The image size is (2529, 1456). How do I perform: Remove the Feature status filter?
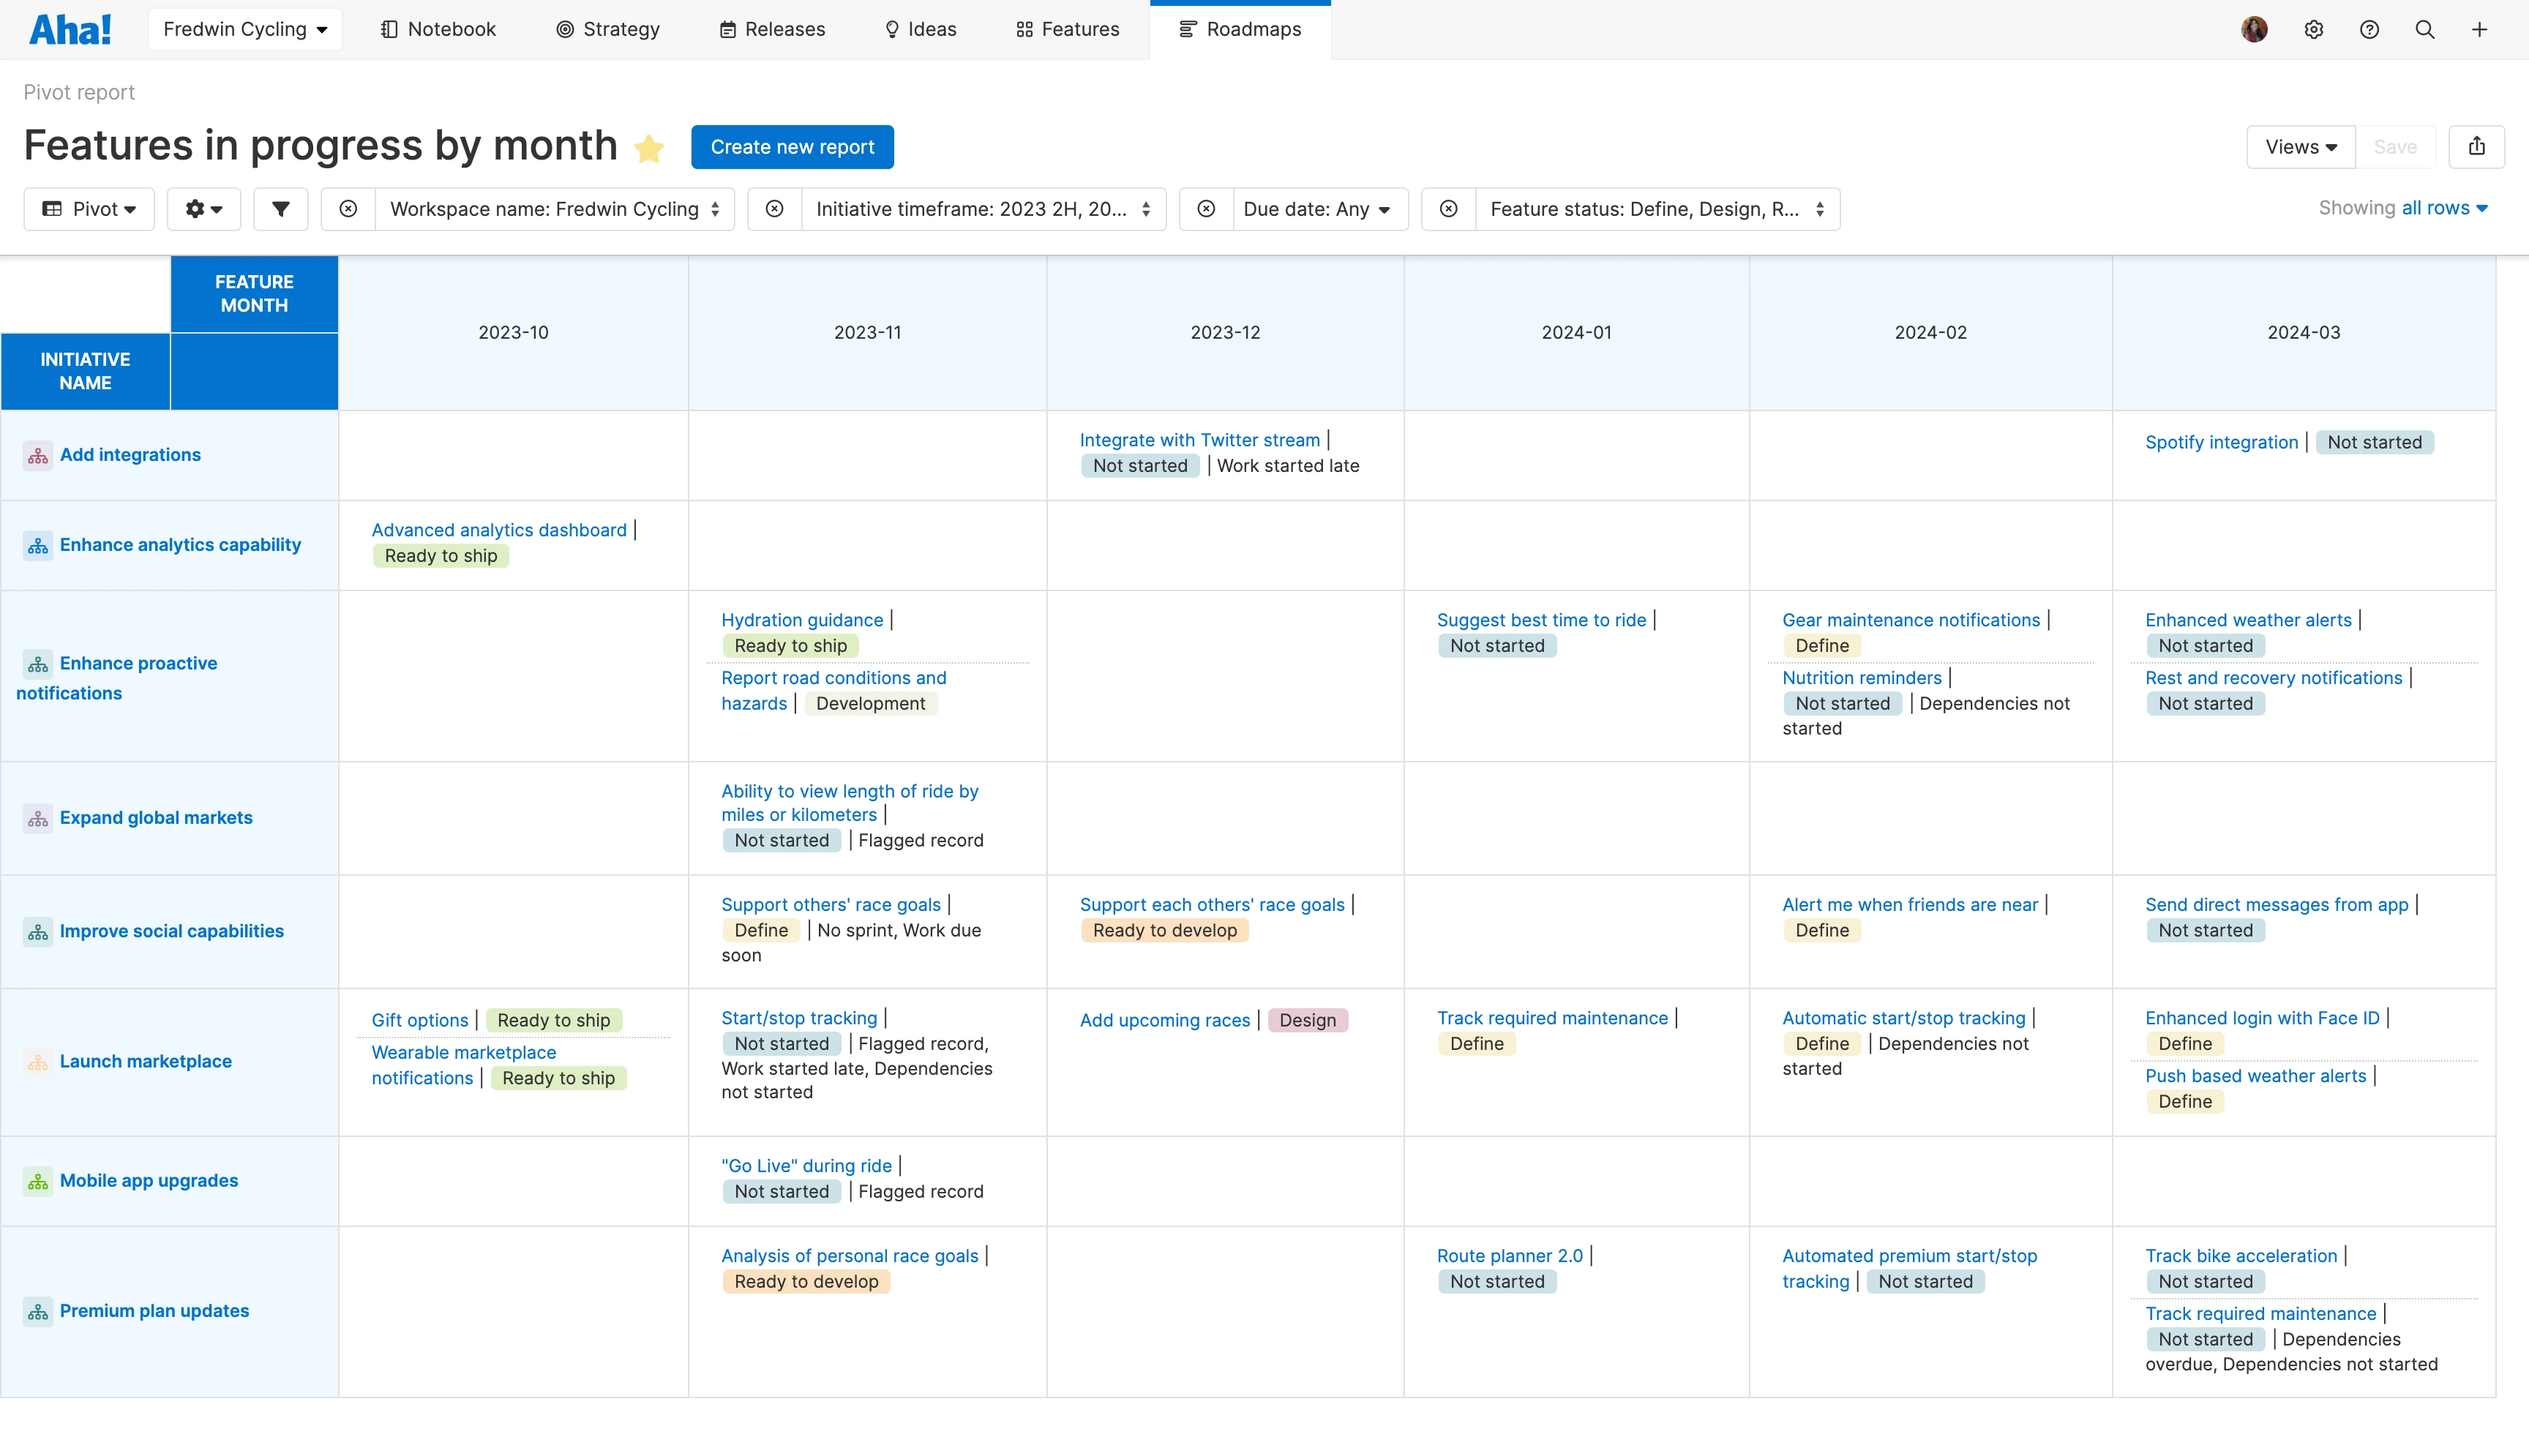[1448, 209]
